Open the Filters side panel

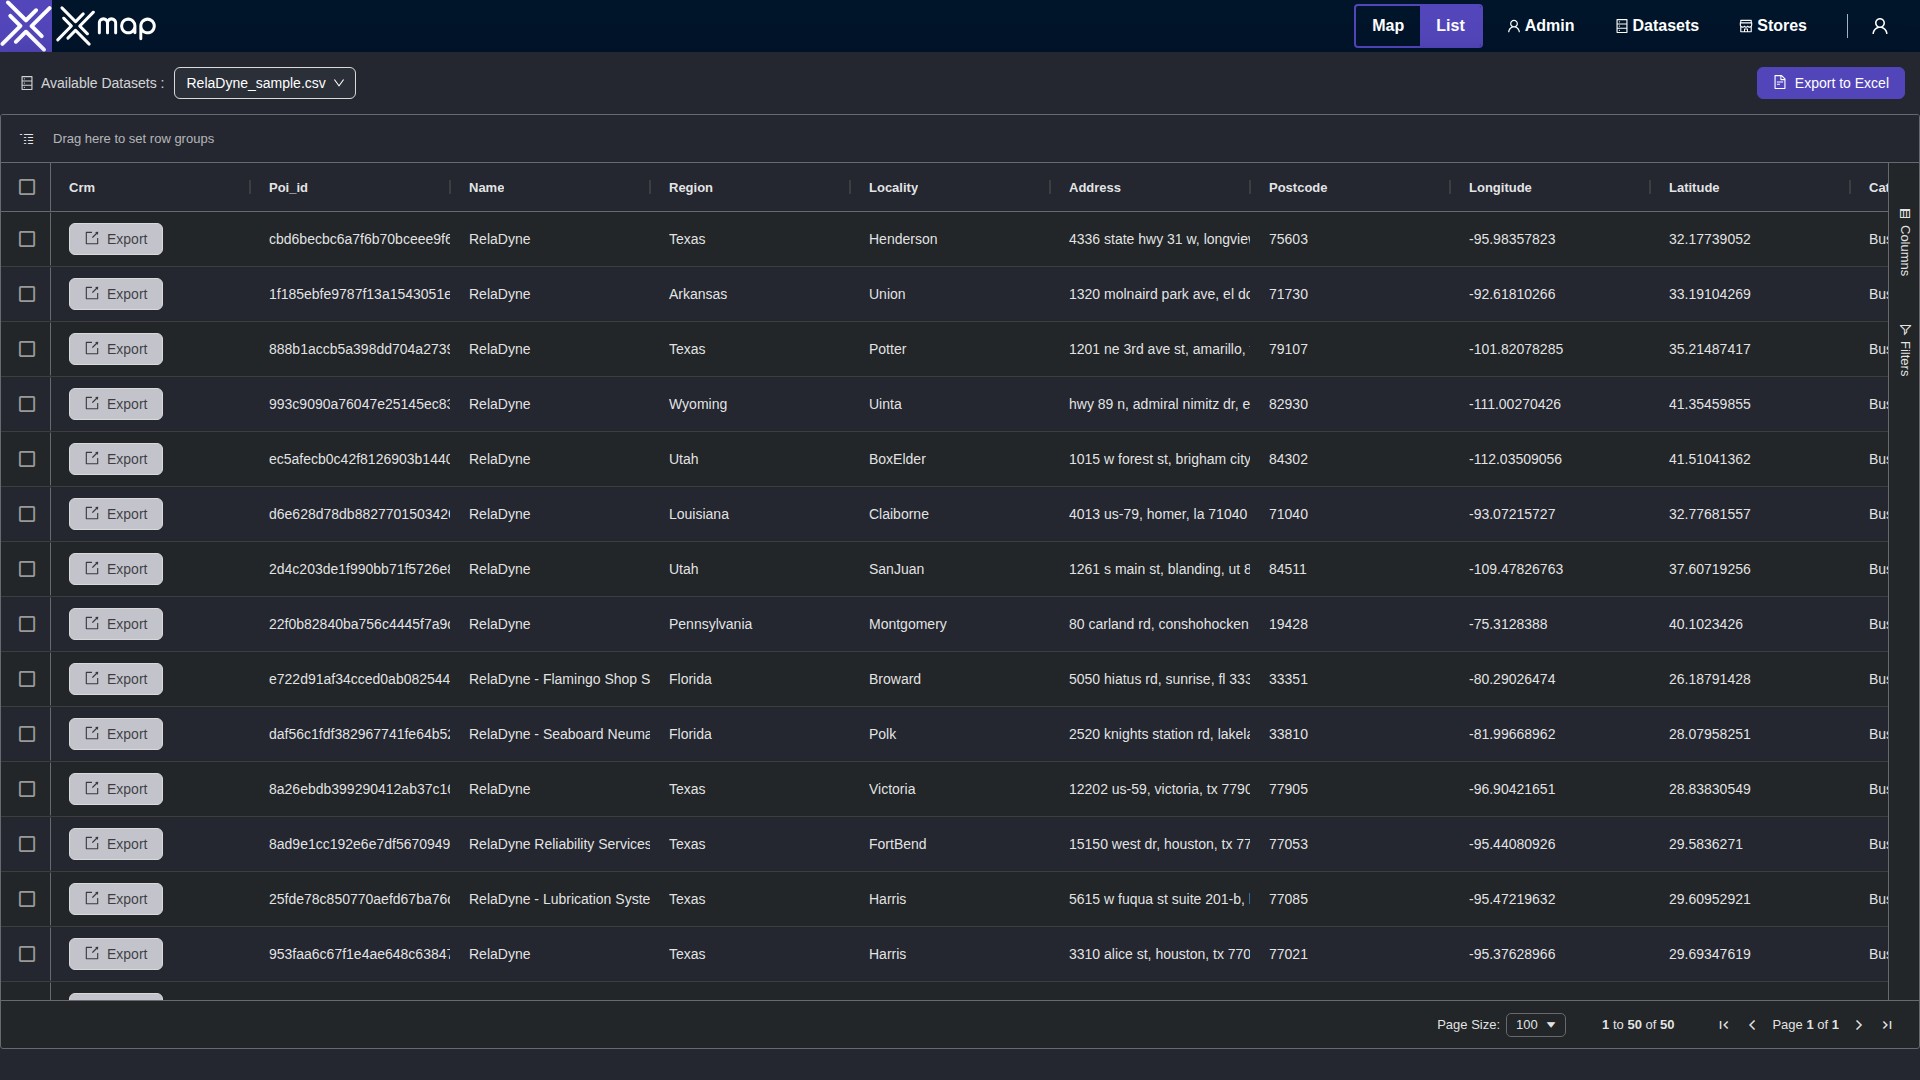tap(1905, 350)
